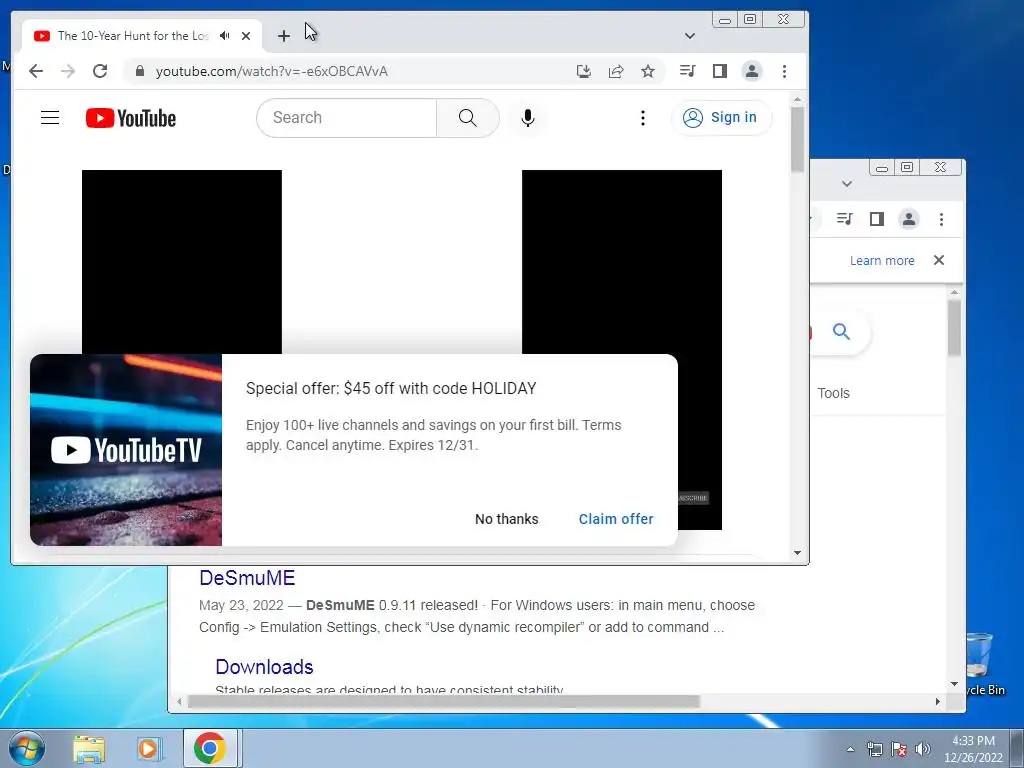Open the profile avatar in the background Chrome window

[x=909, y=219]
